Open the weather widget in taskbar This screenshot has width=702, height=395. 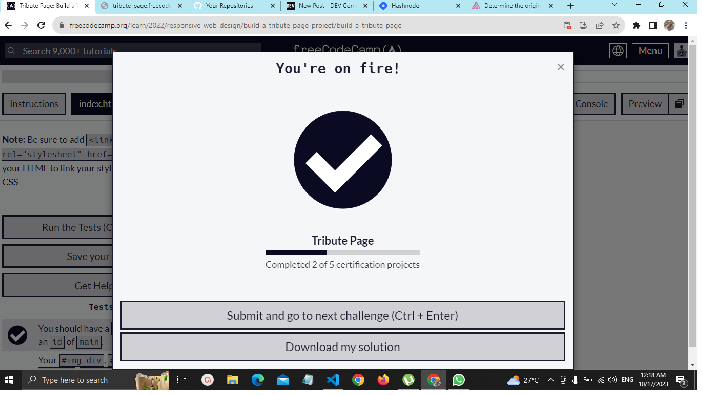coord(523,380)
